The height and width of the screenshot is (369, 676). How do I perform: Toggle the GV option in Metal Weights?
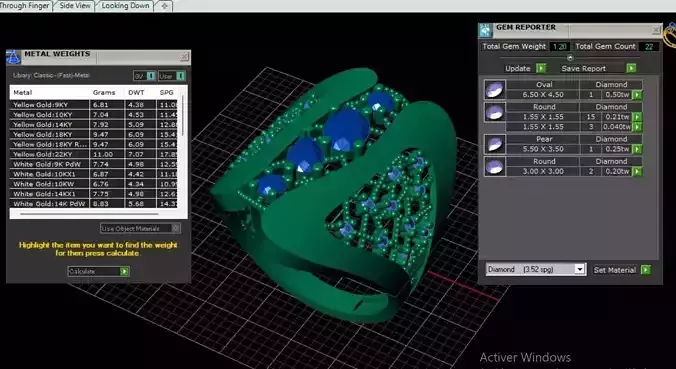click(x=144, y=76)
